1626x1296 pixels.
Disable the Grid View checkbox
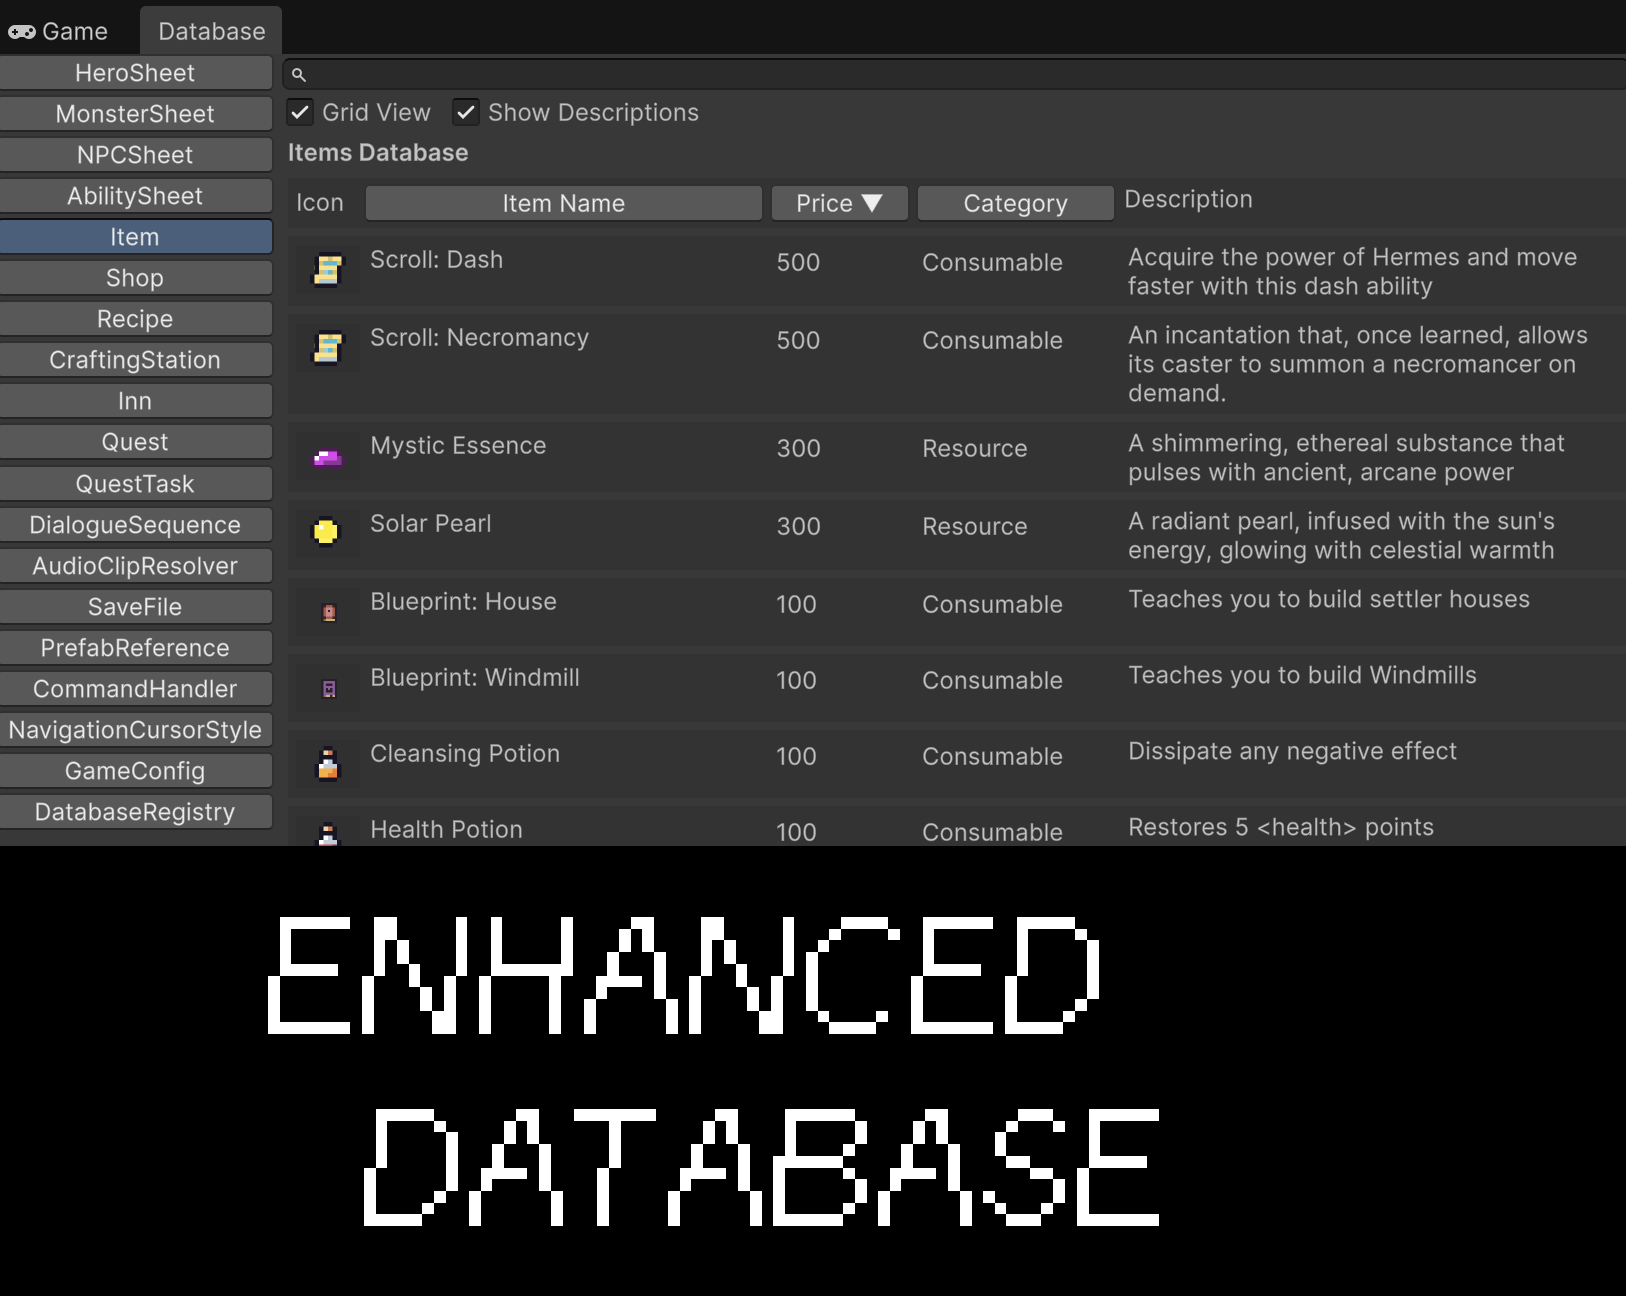click(x=300, y=112)
